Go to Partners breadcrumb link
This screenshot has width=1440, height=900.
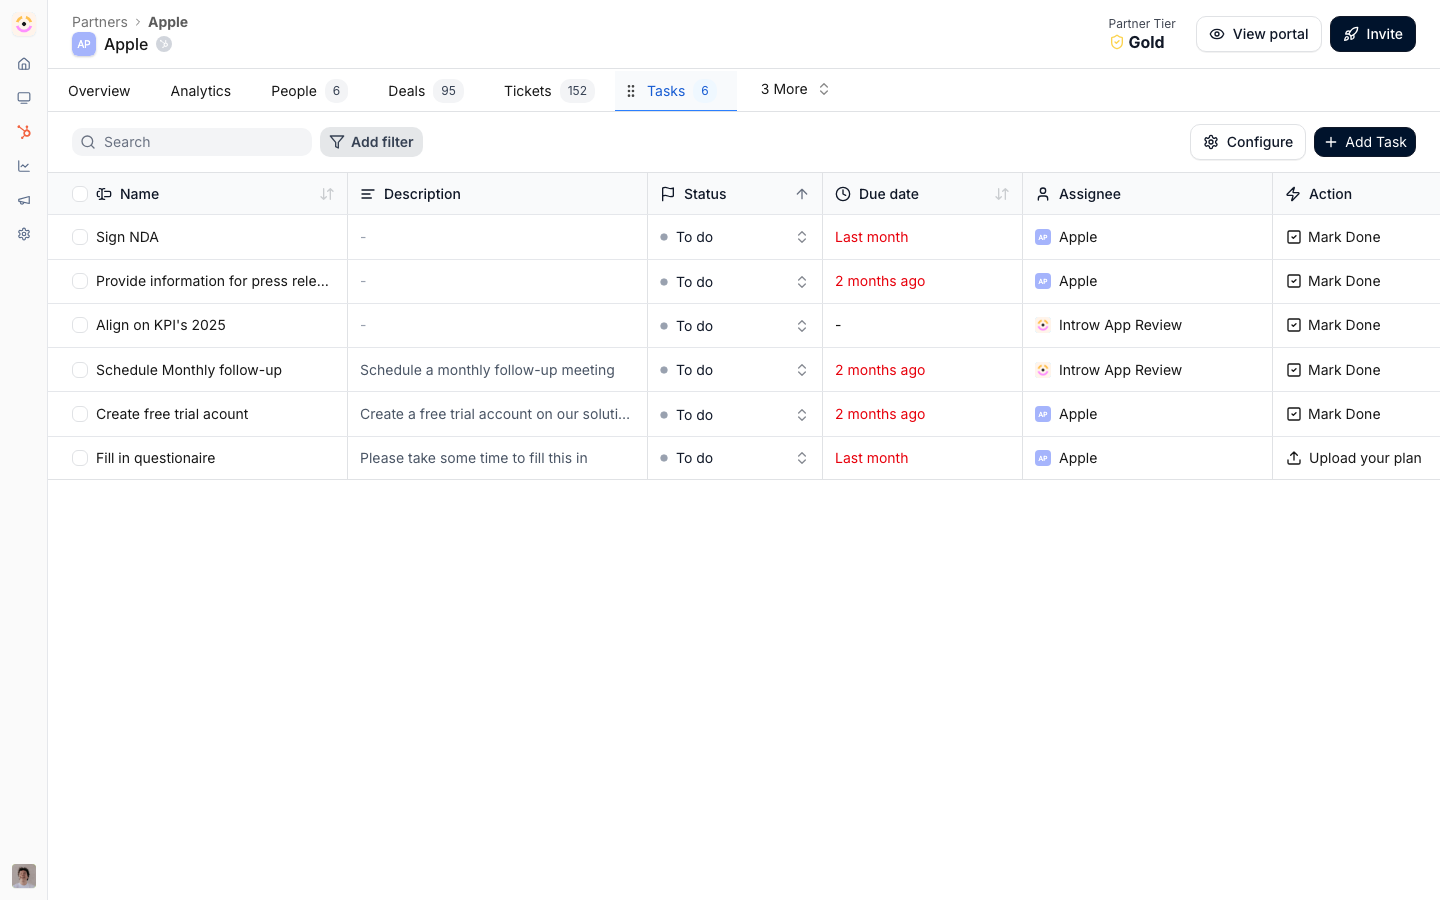[100, 22]
